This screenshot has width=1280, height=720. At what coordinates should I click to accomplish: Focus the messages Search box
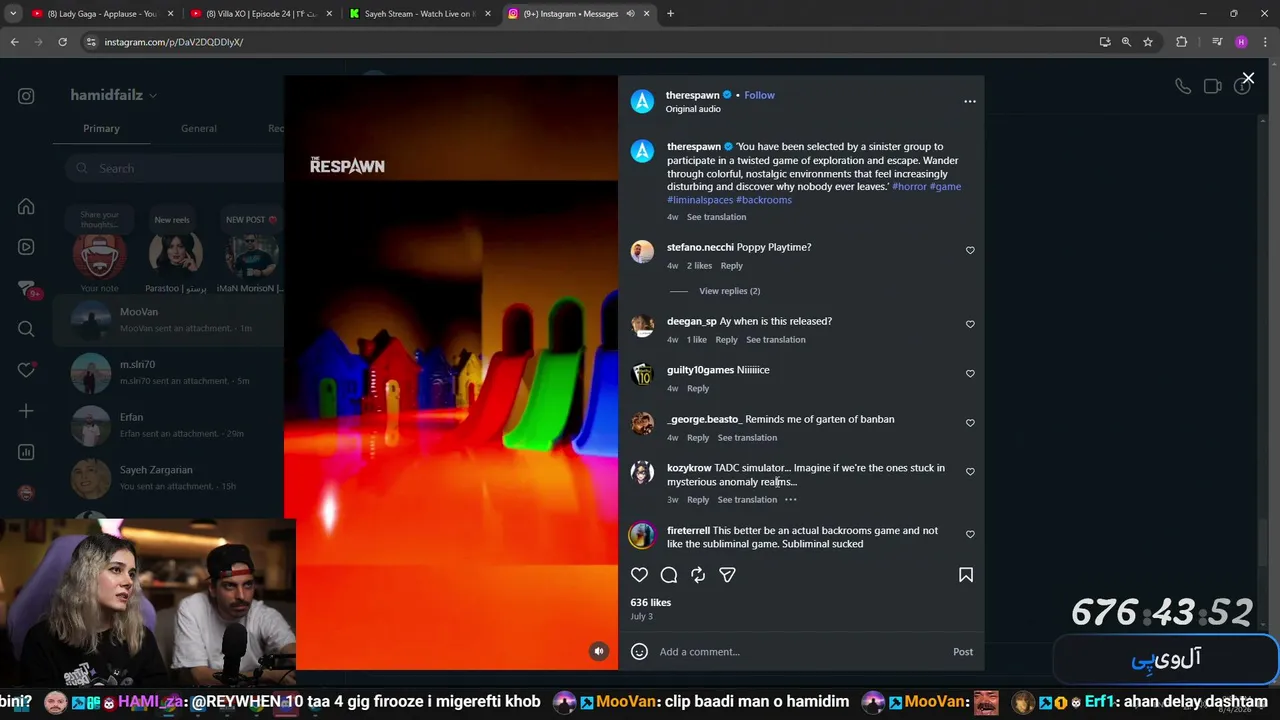[175, 168]
